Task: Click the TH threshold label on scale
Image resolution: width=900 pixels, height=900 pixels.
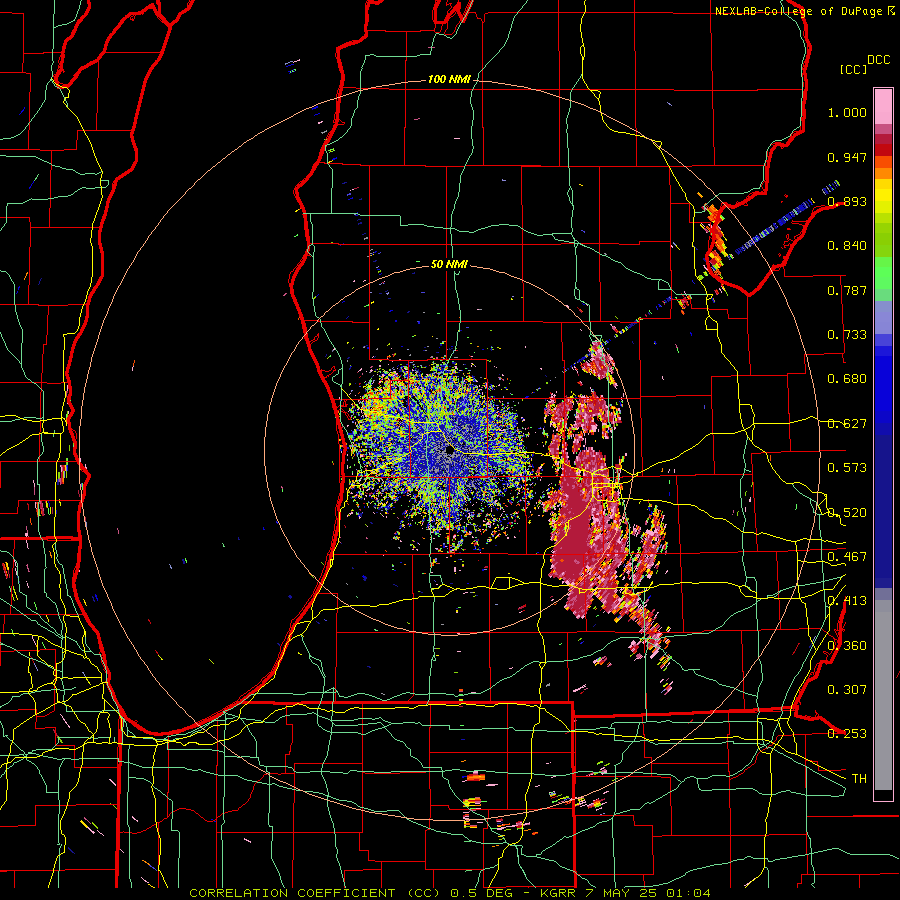Action: coord(859,778)
